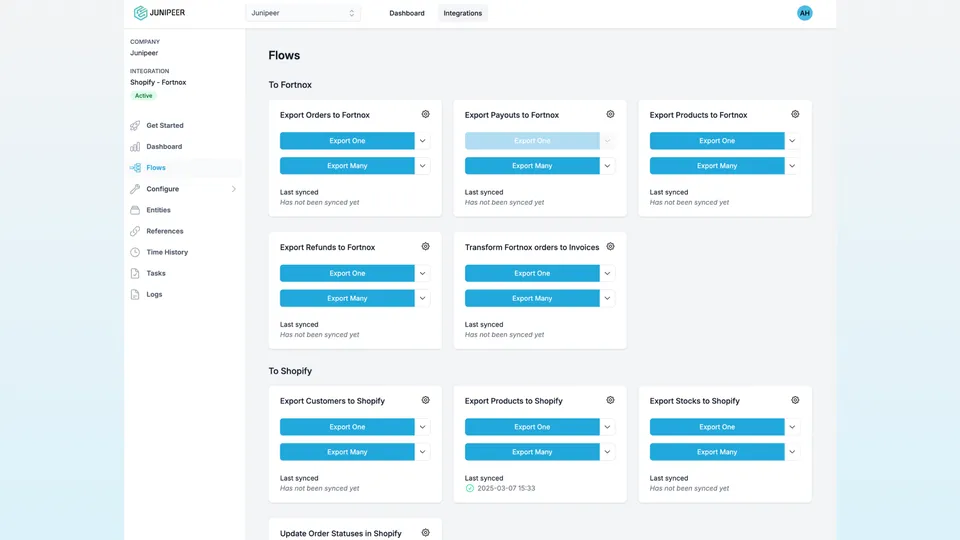The width and height of the screenshot is (960, 540).
Task: Expand Export Many options for Payouts to Fortnox
Action: [607, 166]
